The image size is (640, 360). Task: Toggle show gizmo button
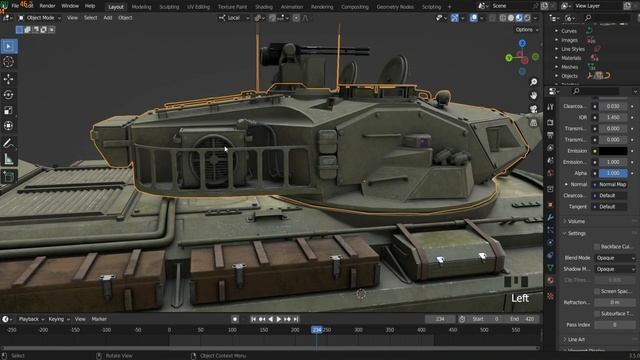tap(455, 18)
